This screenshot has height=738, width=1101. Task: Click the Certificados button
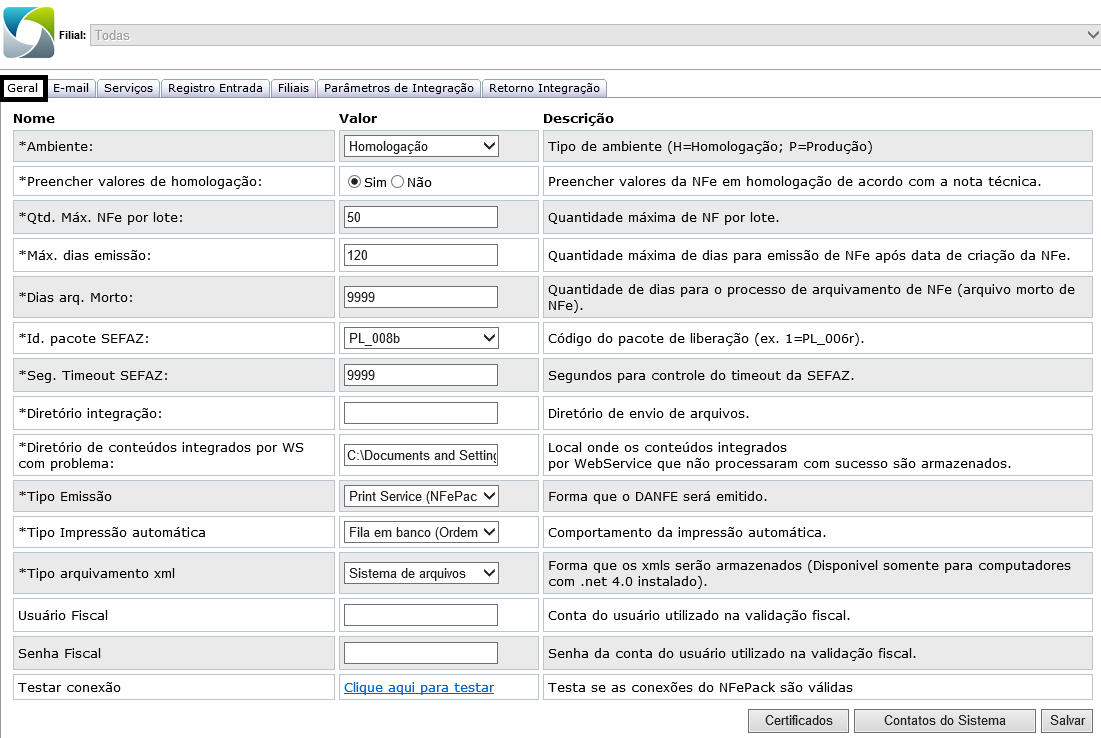798,720
